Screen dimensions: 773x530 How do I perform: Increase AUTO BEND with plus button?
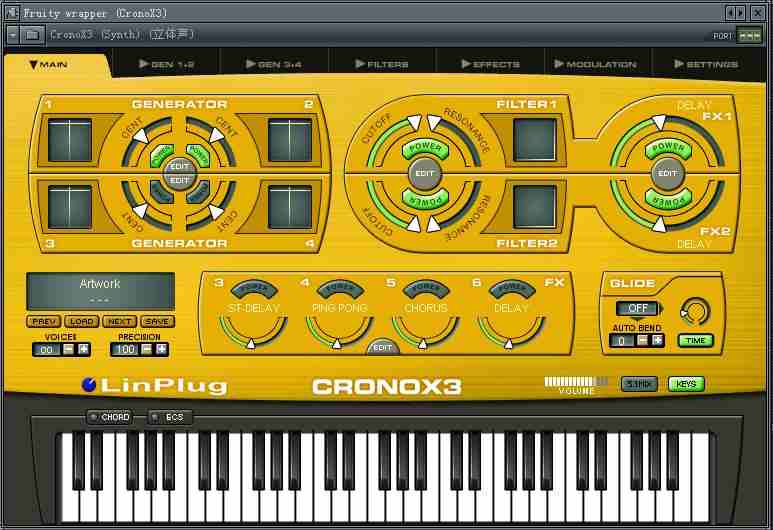657,340
